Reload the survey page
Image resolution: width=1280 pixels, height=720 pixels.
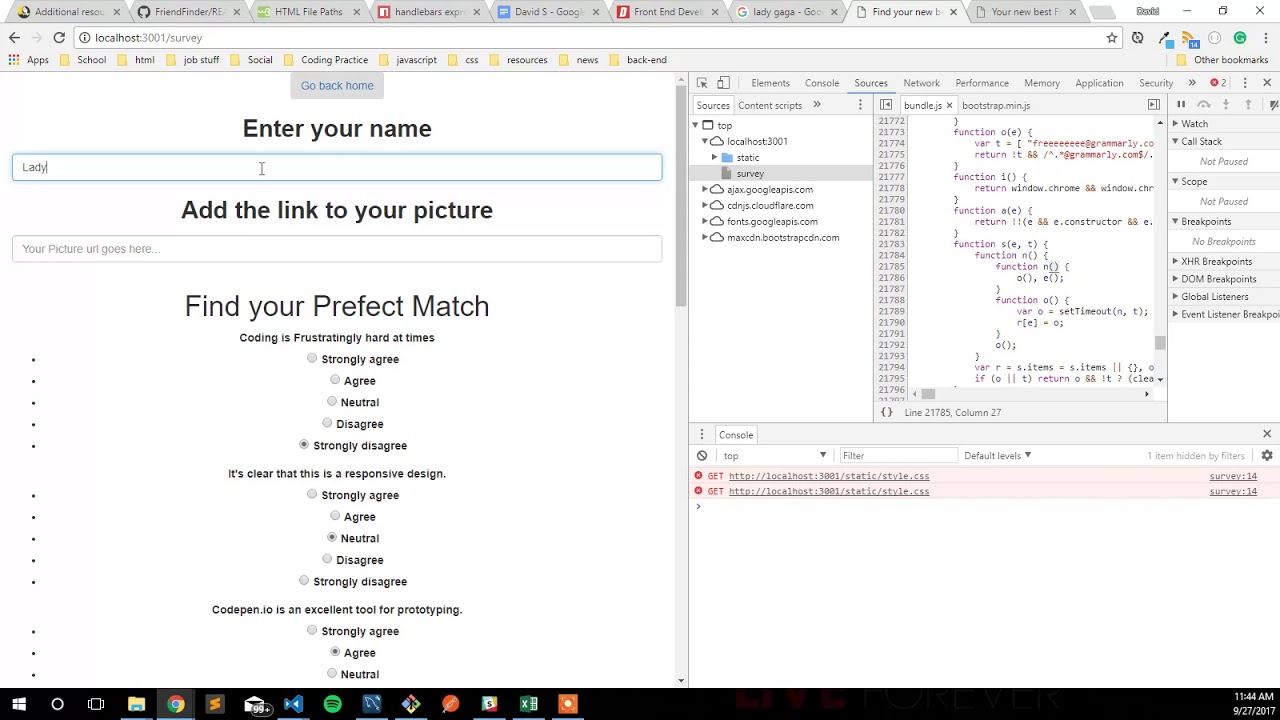(59, 38)
